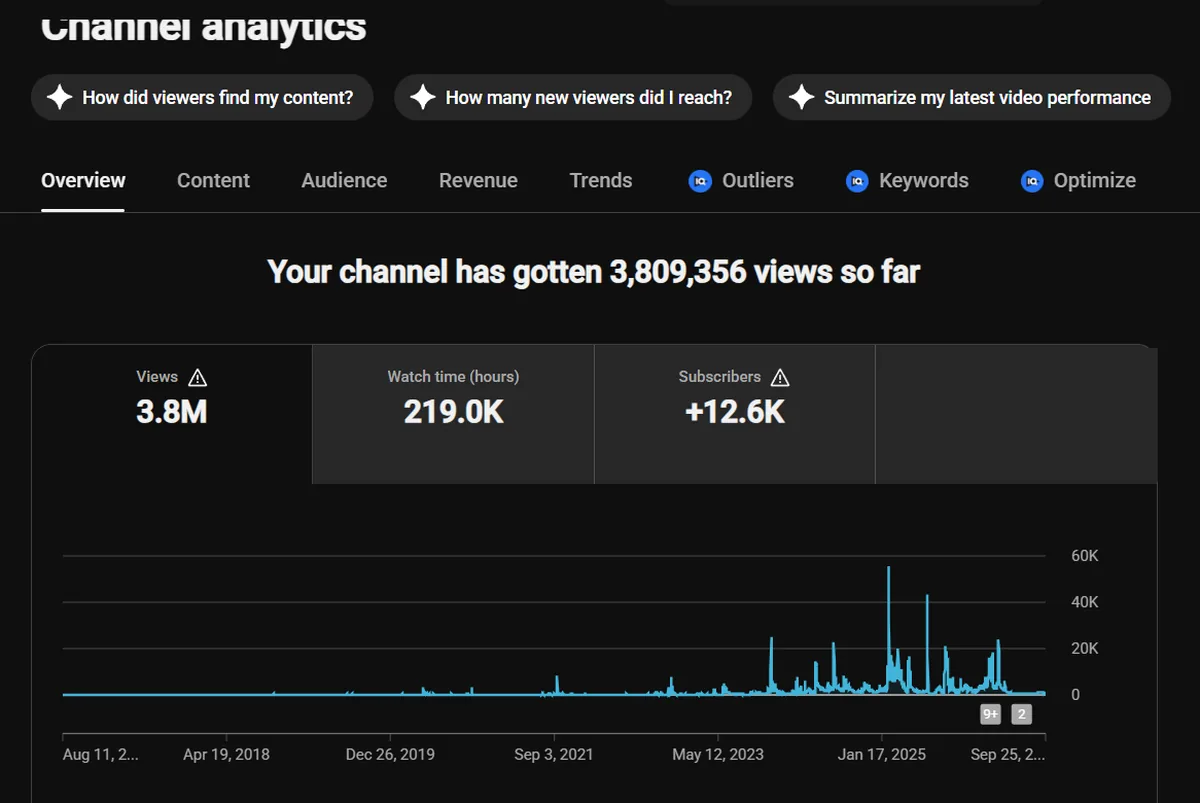Click the warning triangle next to Views
Viewport: 1200px width, 803px height.
198,377
